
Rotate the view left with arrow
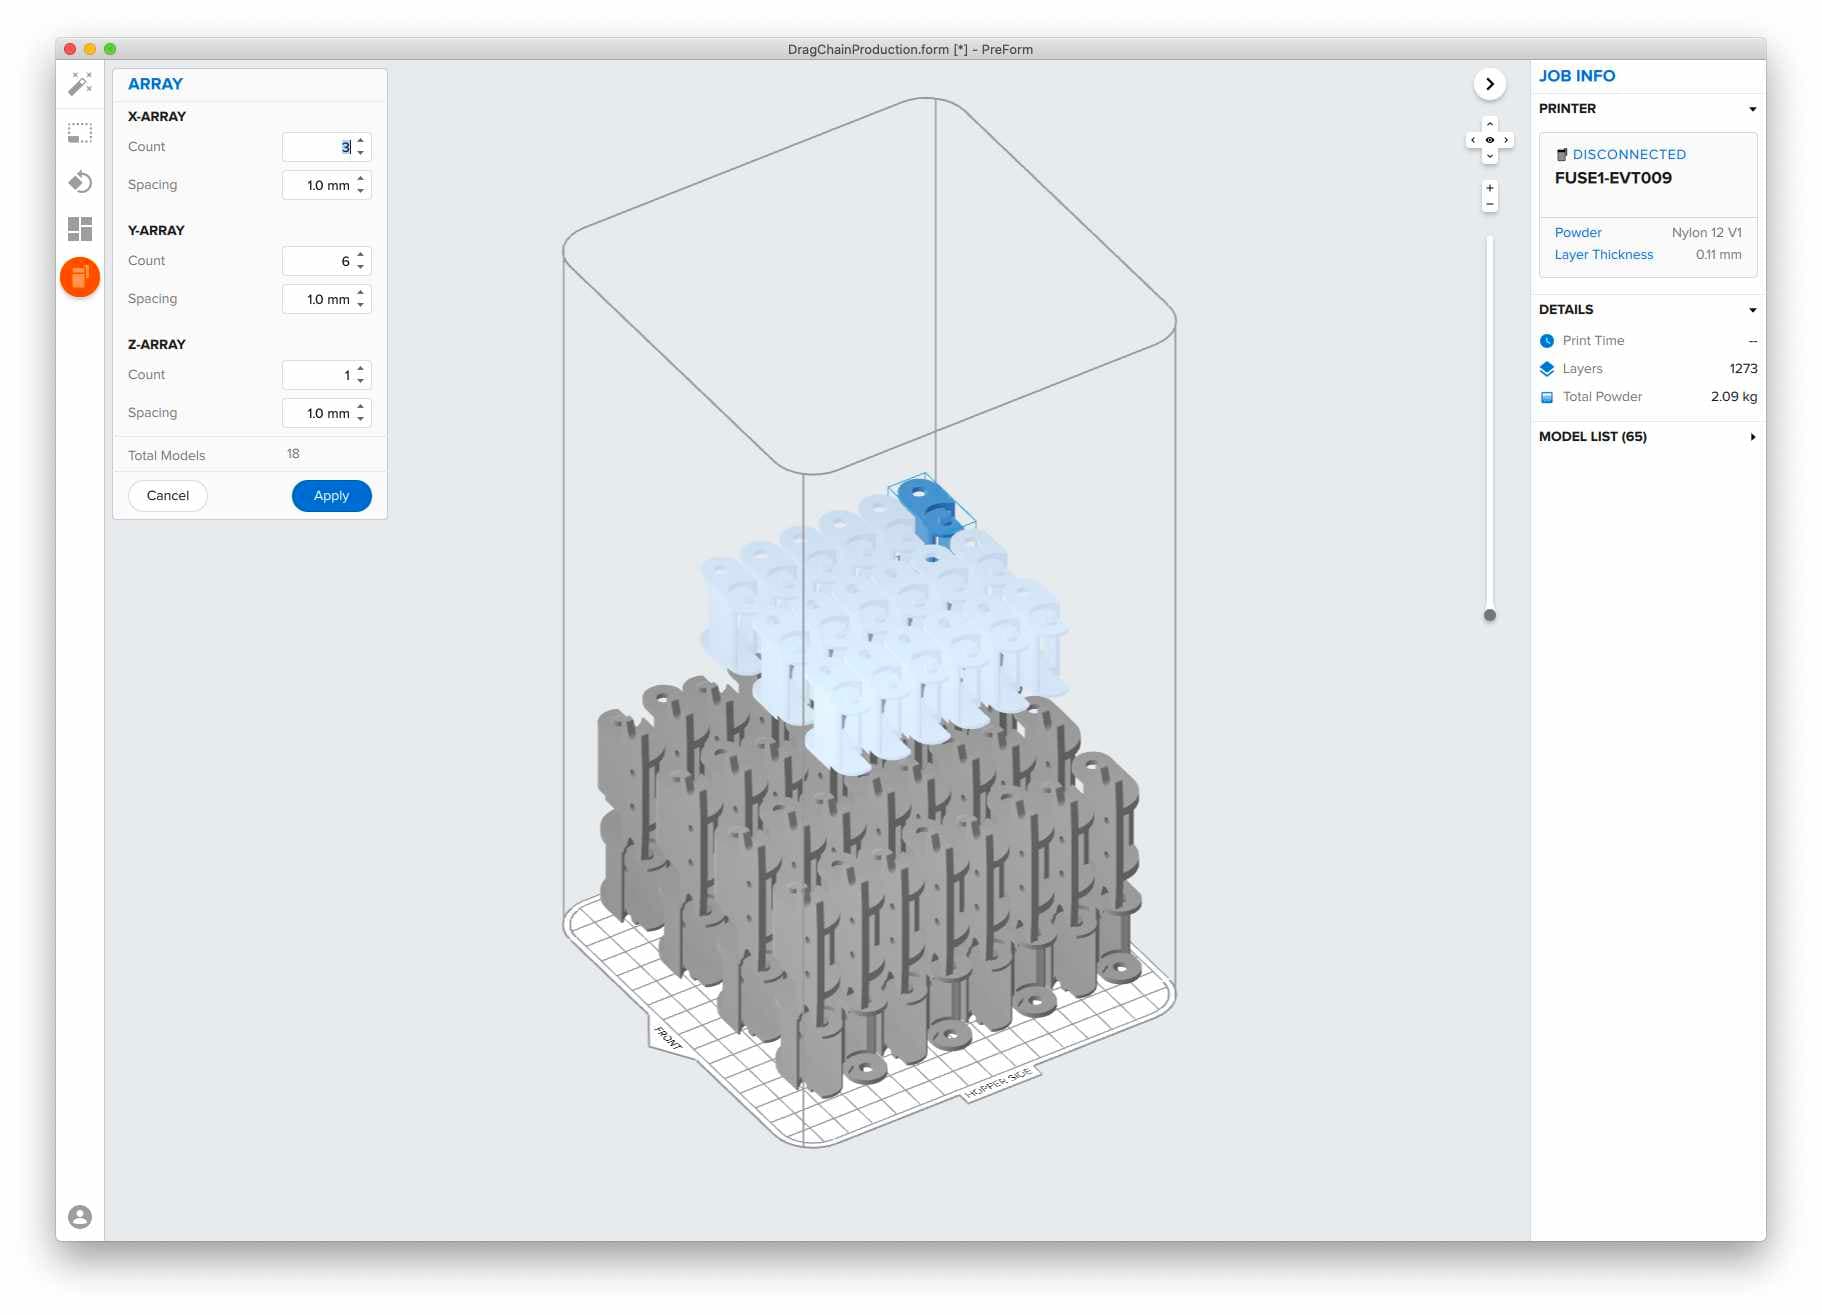pos(1473,140)
